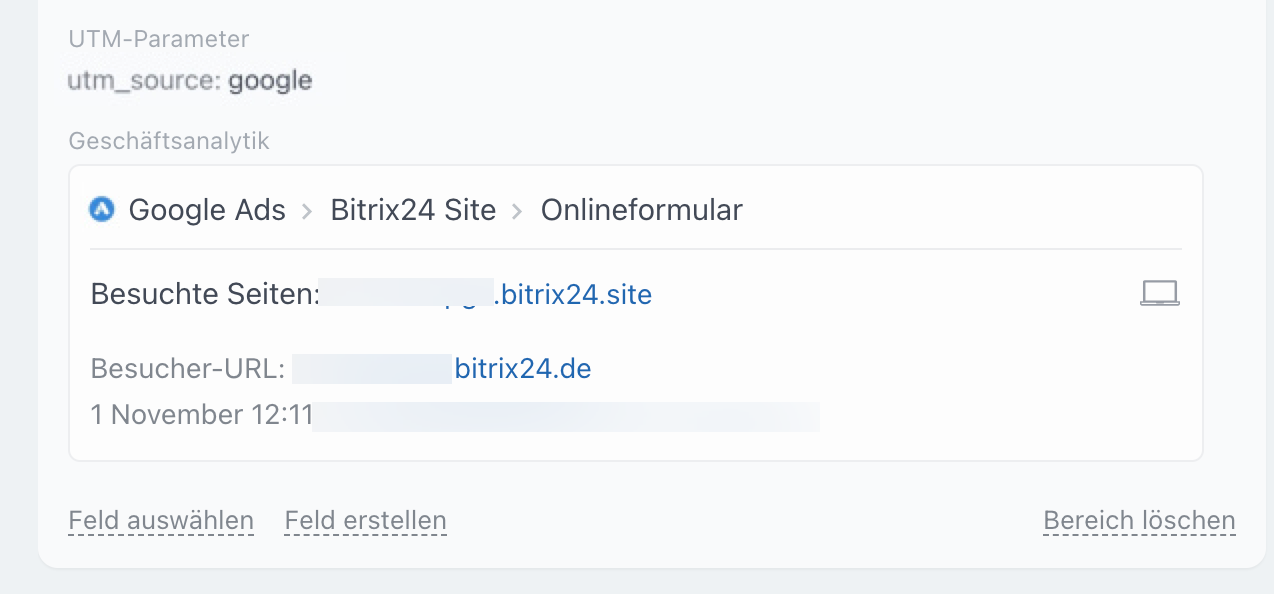The height and width of the screenshot is (594, 1274).
Task: Click the Besuchte Seiten label
Action: click(x=204, y=295)
